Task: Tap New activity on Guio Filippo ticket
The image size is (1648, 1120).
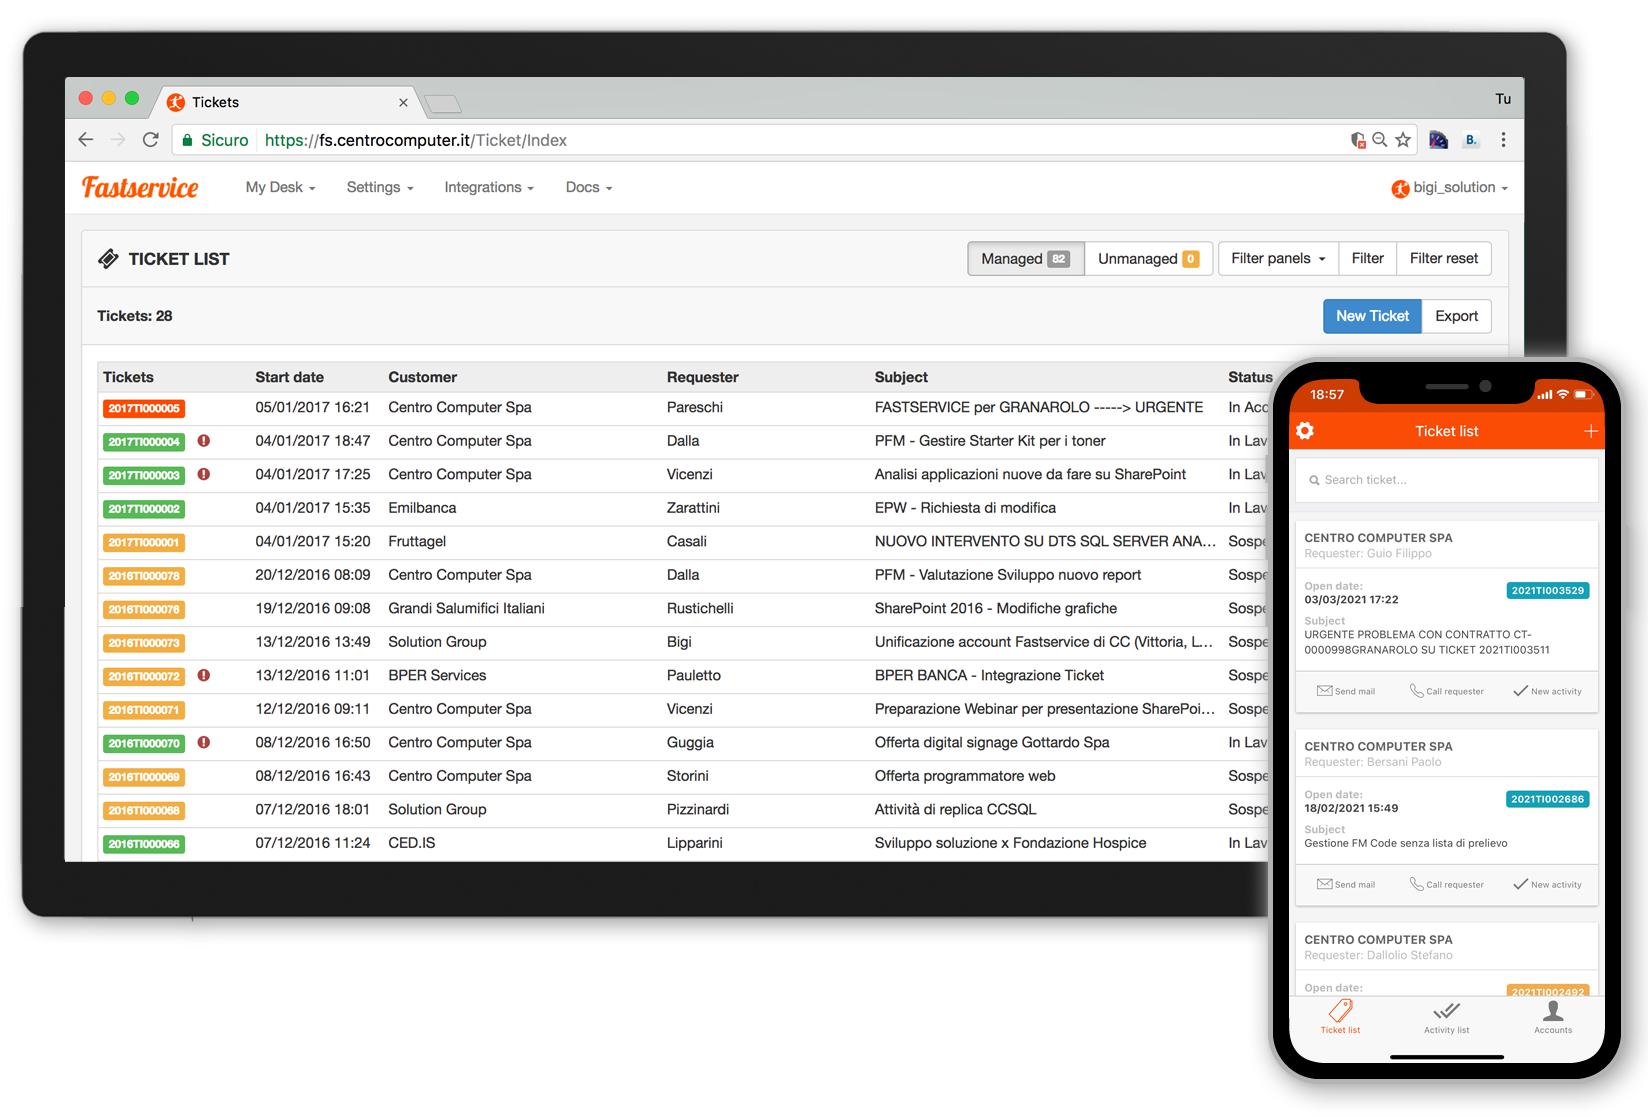Action: [x=1548, y=691]
